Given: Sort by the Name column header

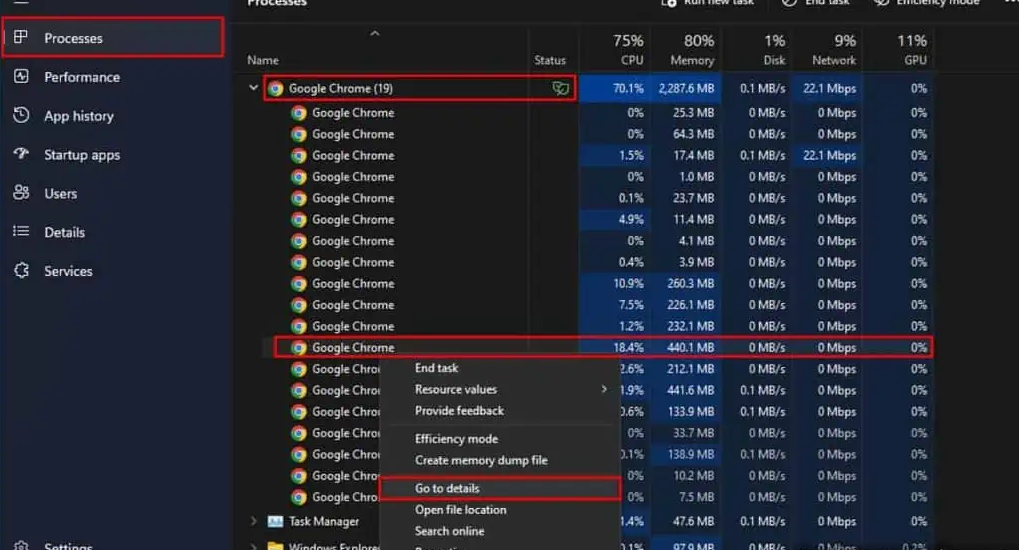Looking at the screenshot, I should (263, 60).
